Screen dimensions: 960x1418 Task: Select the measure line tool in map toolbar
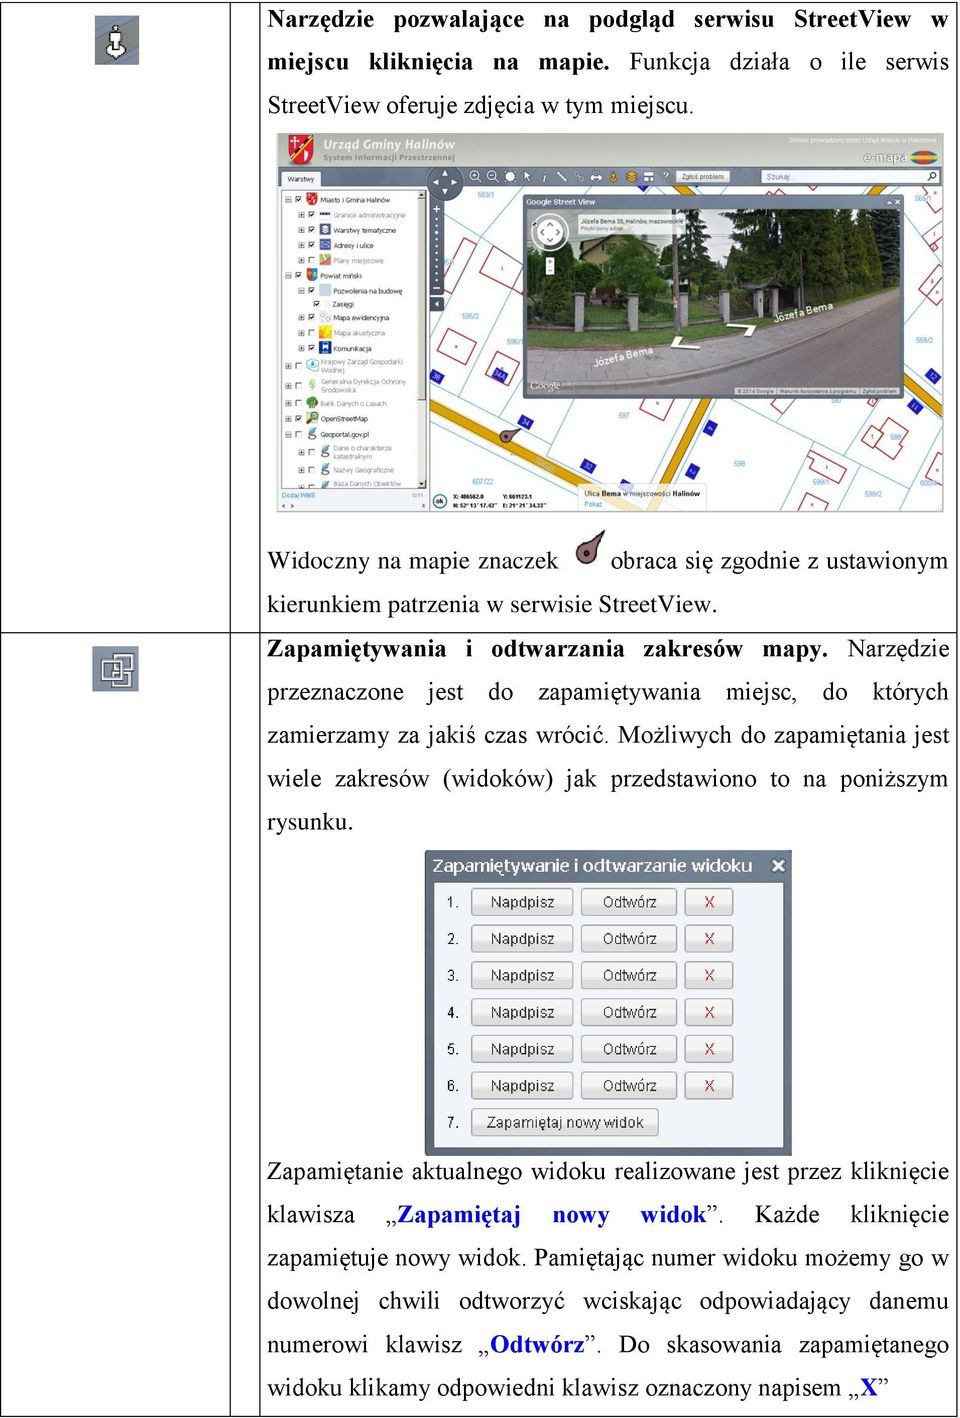tap(561, 176)
